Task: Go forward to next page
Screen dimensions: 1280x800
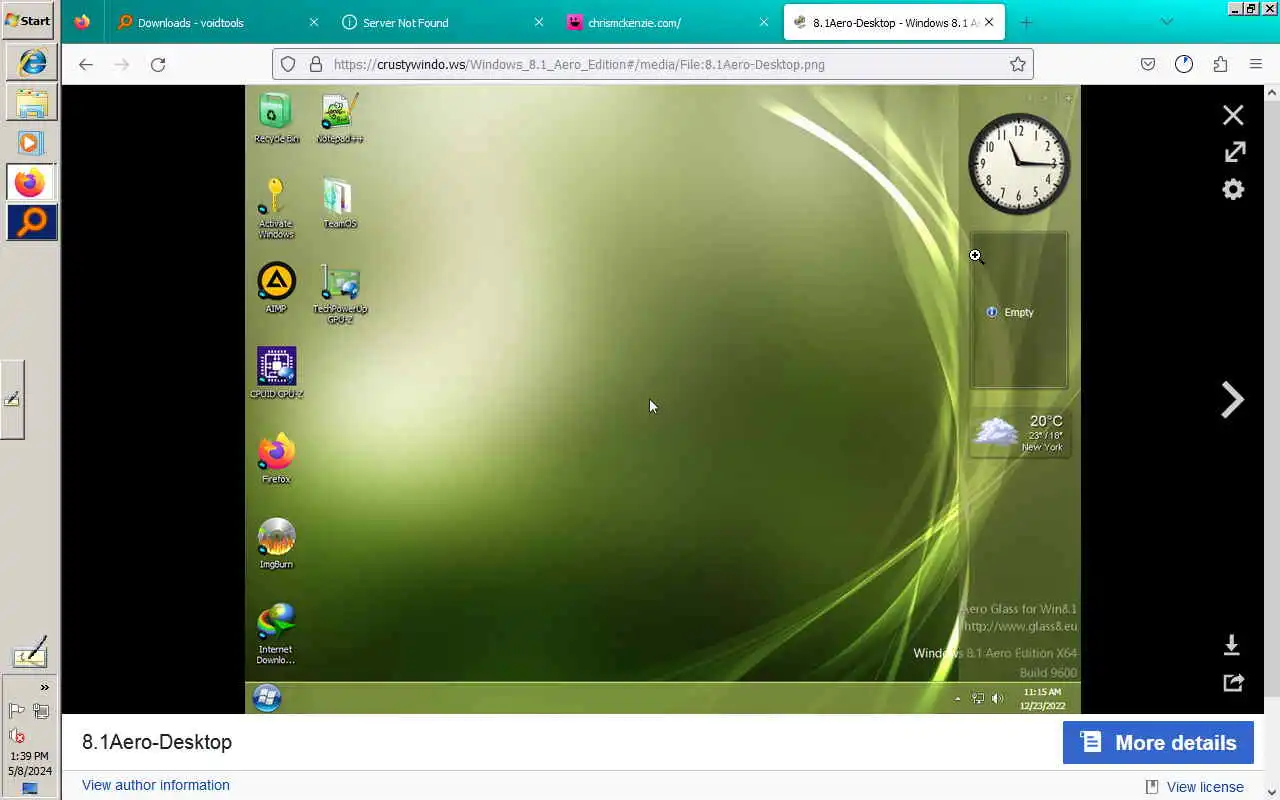Action: click(122, 64)
